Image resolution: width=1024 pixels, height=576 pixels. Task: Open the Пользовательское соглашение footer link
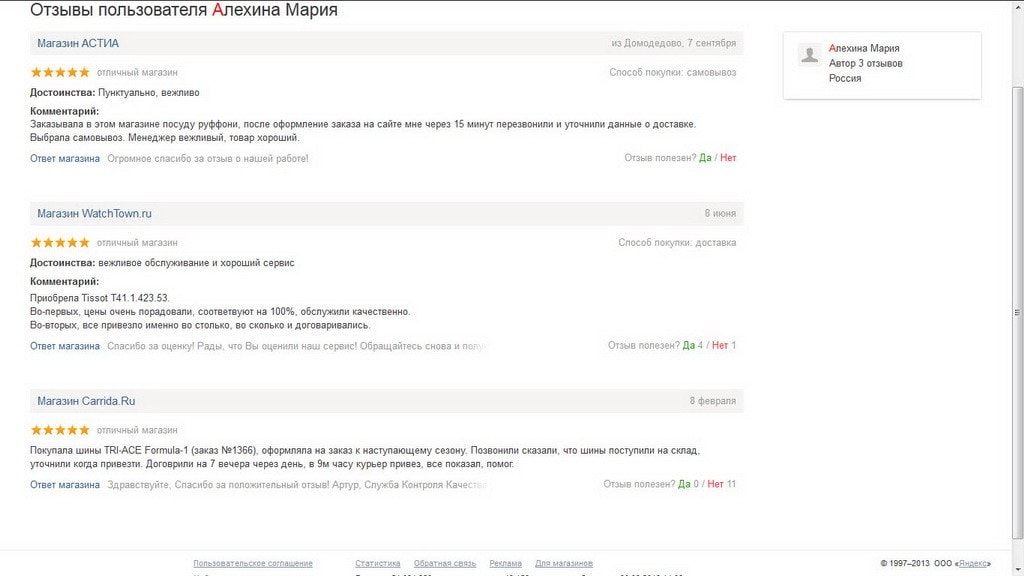coord(253,564)
